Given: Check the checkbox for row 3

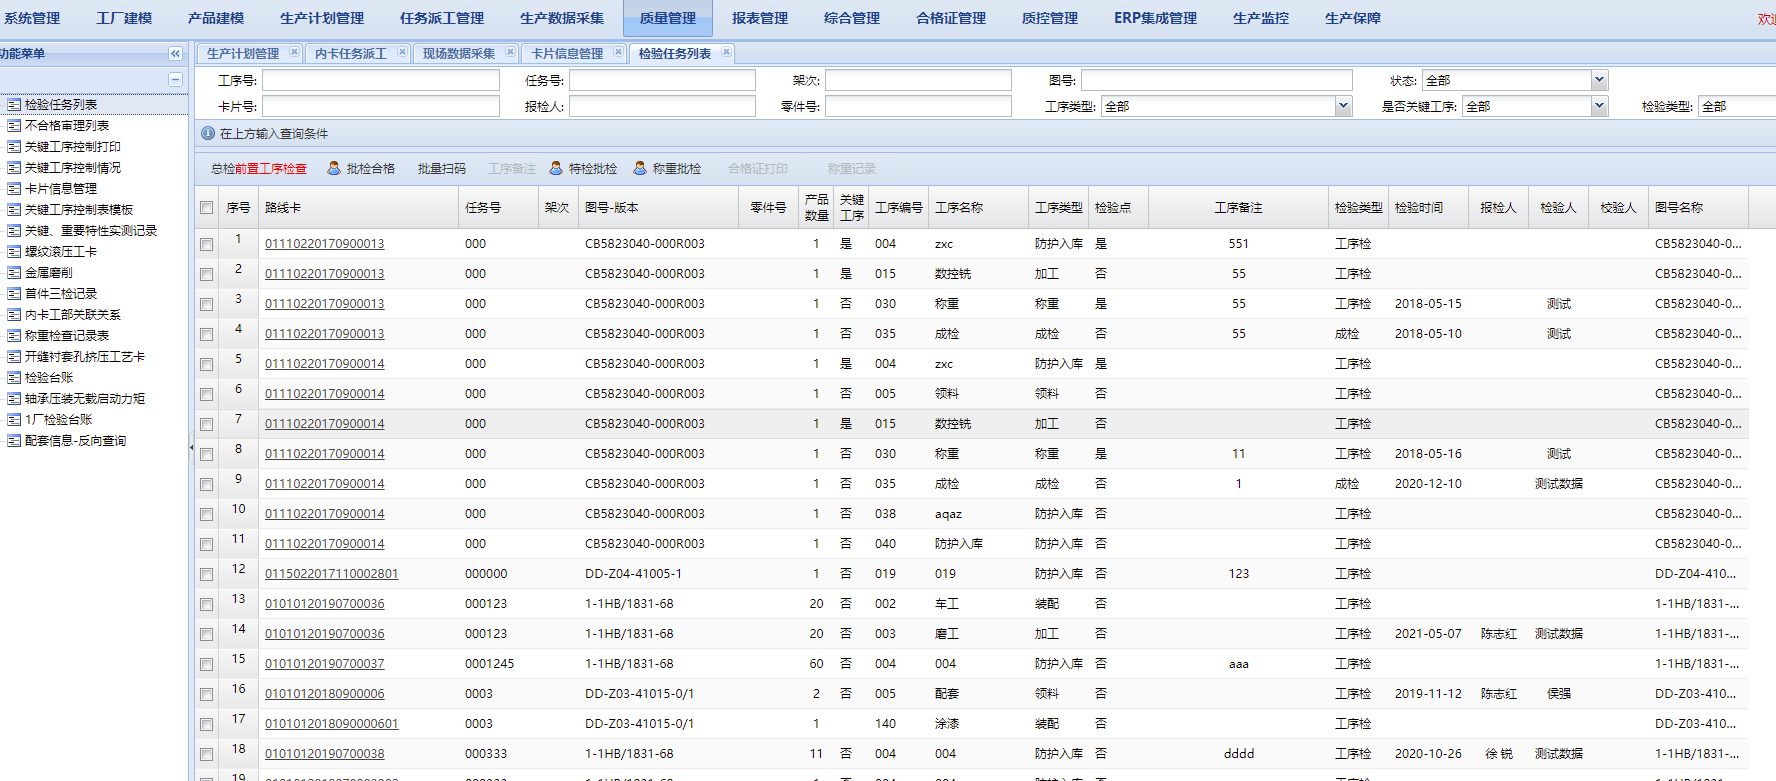Looking at the screenshot, I should 206,304.
